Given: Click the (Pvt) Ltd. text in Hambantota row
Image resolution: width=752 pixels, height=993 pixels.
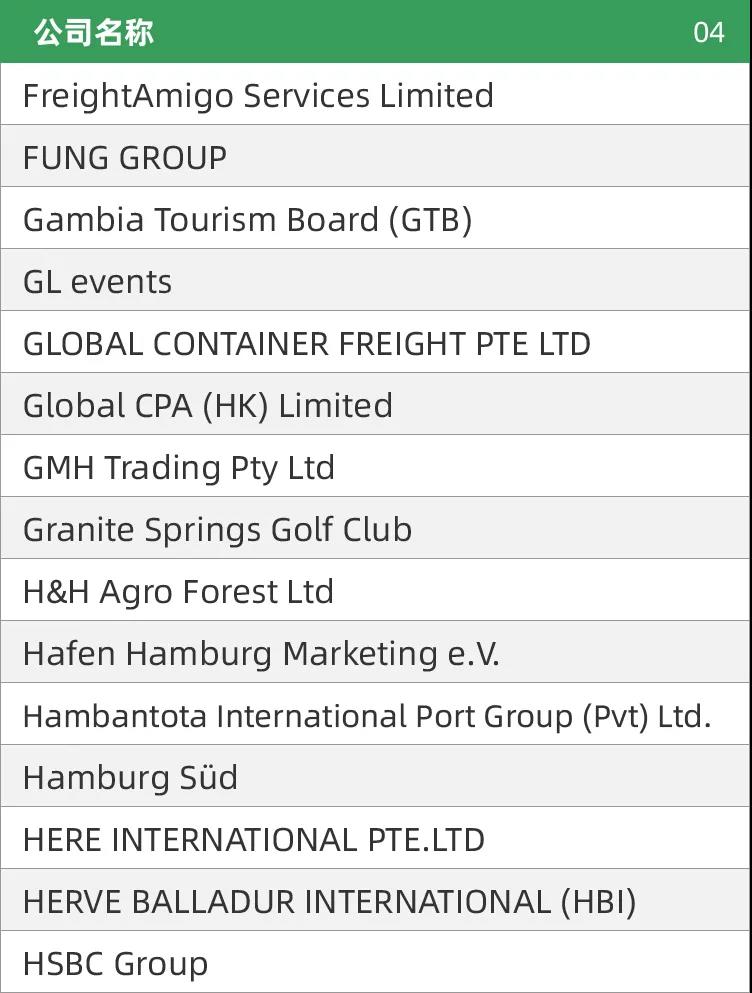Looking at the screenshot, I should (646, 717).
